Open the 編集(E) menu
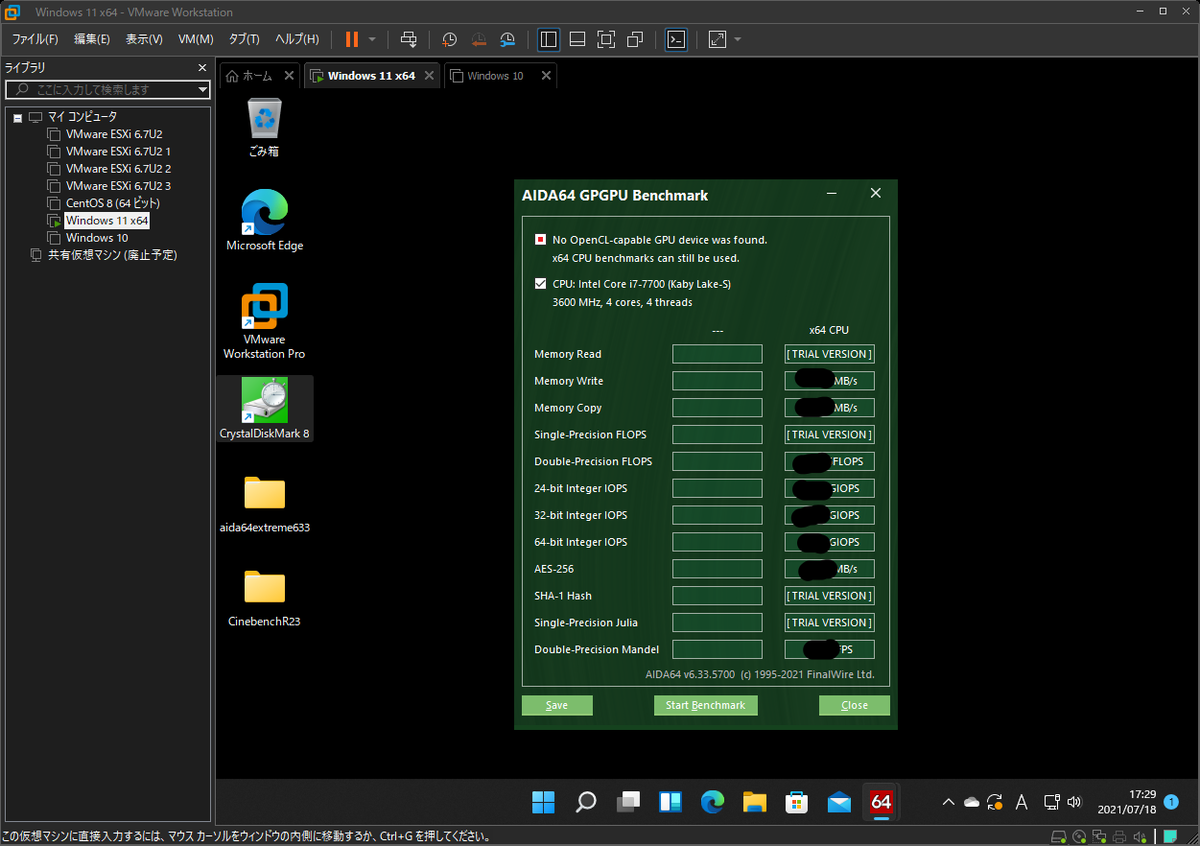 tap(92, 39)
